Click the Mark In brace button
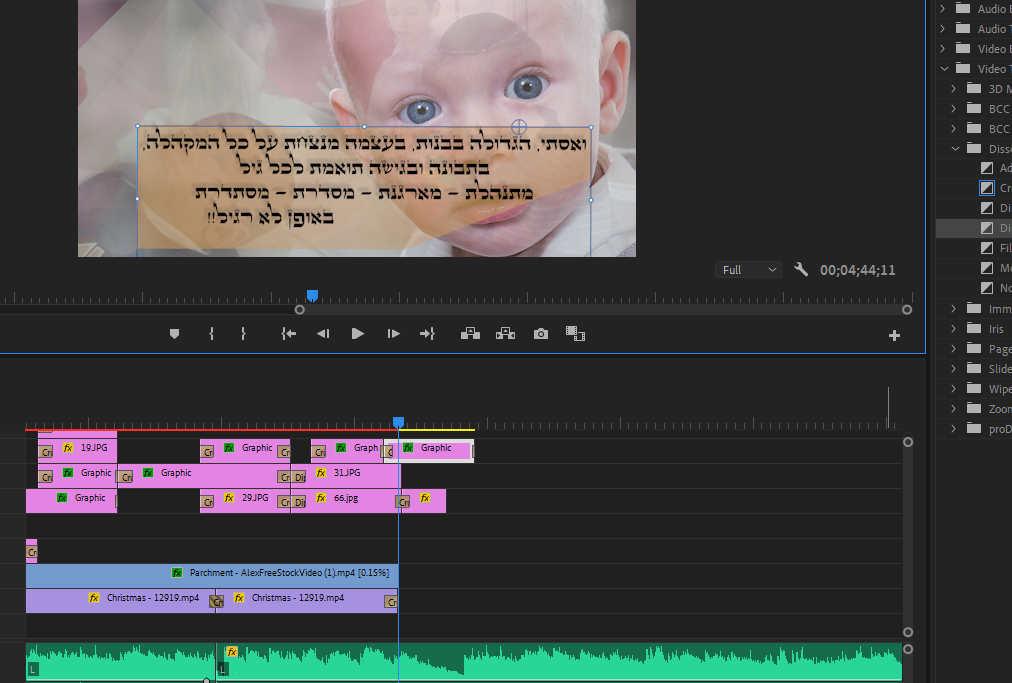This screenshot has height=683, width=1012. [211, 334]
